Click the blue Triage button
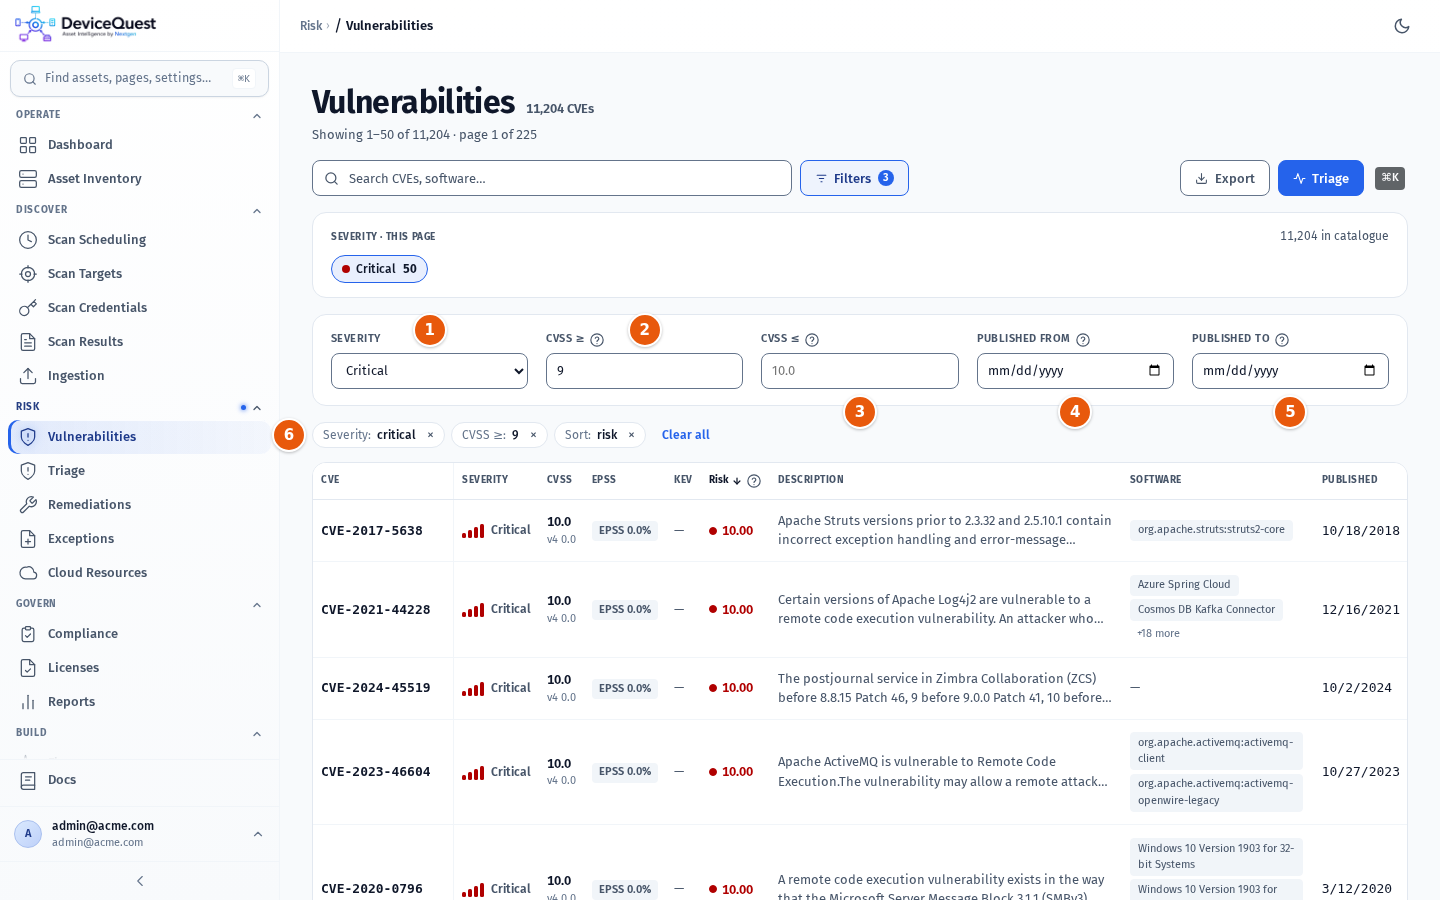This screenshot has width=1440, height=900. point(1321,178)
